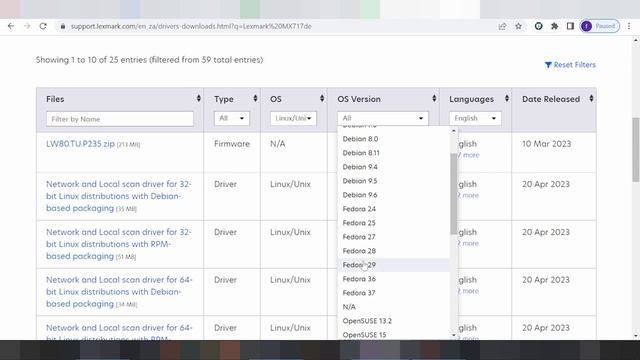This screenshot has width=640, height=360.
Task: Sort by the OS Version column arrows
Action: [x=434, y=98]
